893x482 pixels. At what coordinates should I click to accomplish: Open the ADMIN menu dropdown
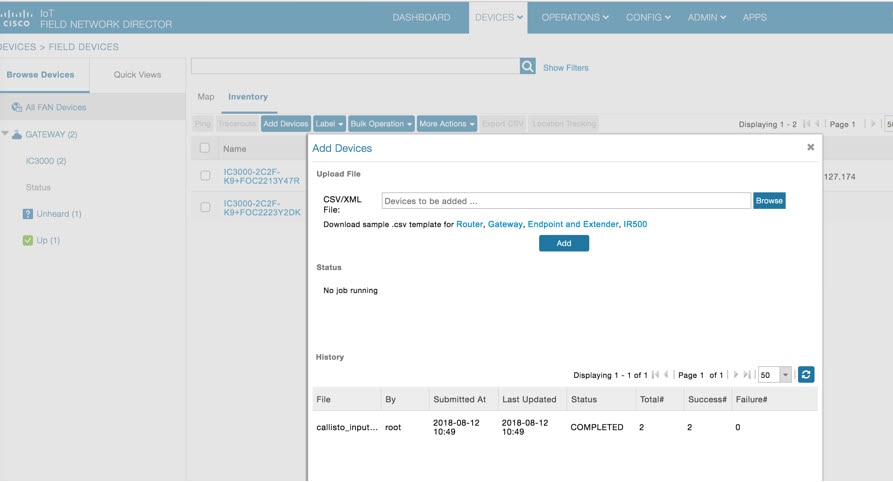706,17
